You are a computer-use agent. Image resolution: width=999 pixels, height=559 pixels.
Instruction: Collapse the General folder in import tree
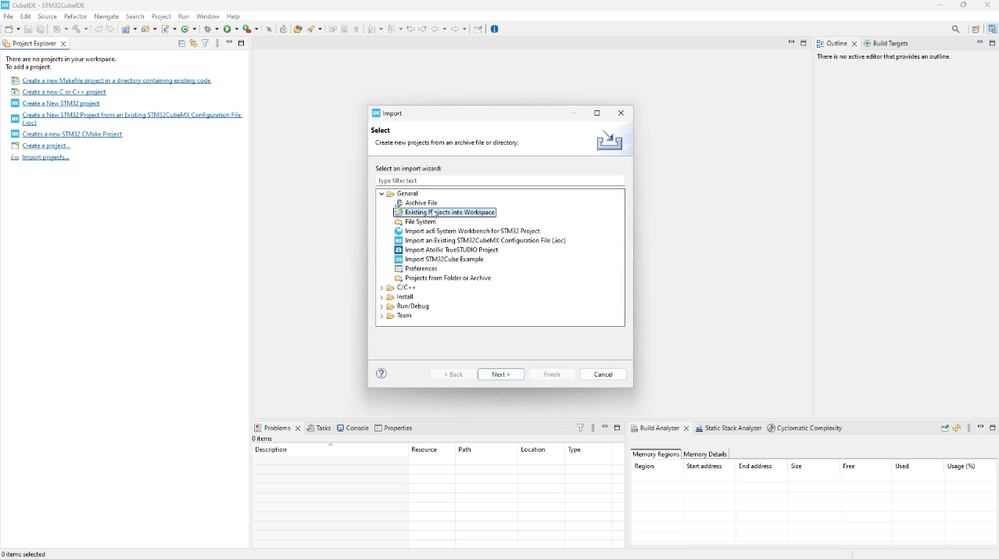click(381, 194)
